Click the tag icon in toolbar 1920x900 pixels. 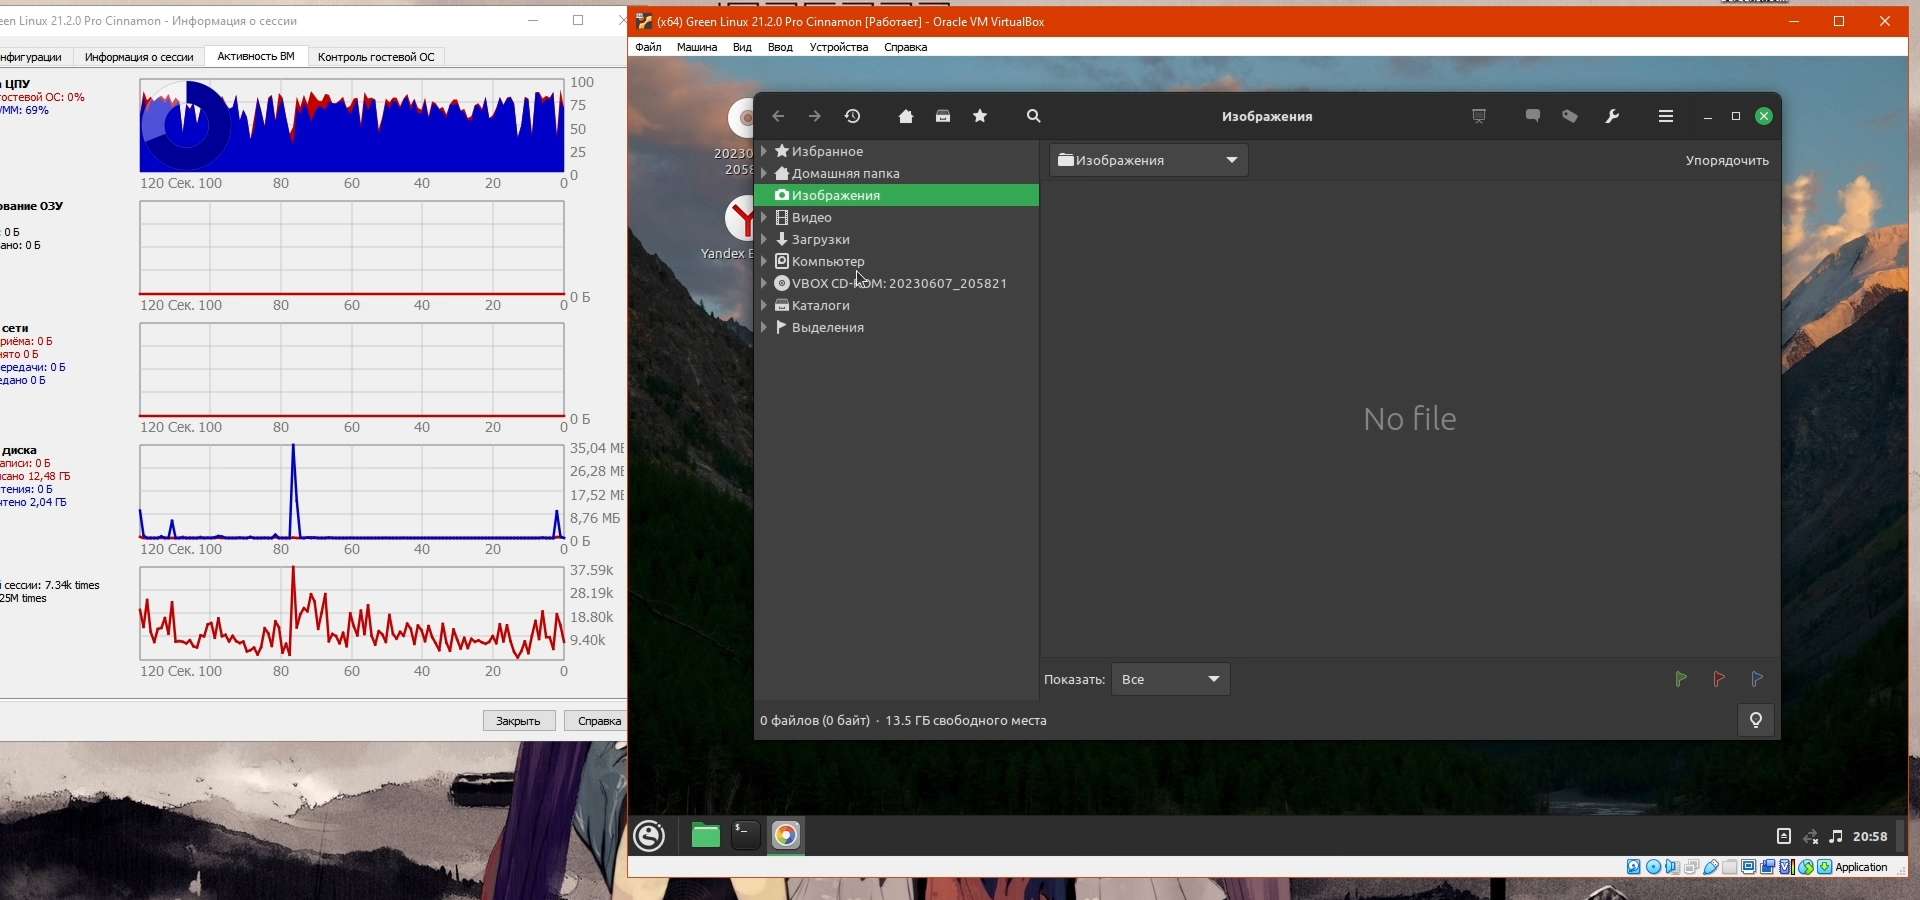pyautogui.click(x=1570, y=117)
